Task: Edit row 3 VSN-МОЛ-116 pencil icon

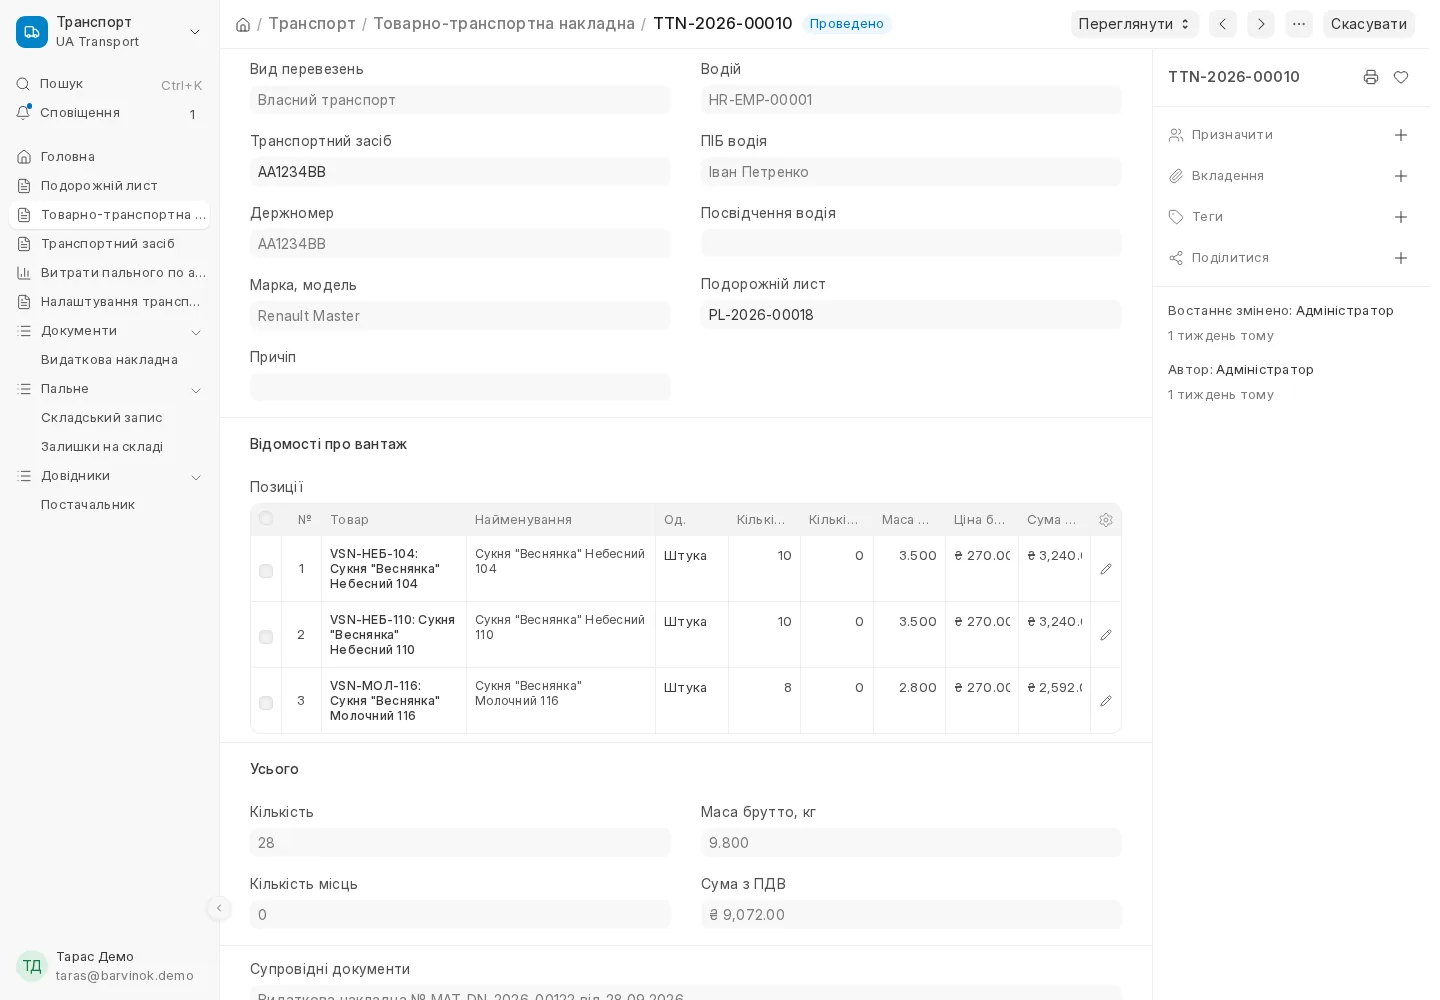Action: (1106, 701)
